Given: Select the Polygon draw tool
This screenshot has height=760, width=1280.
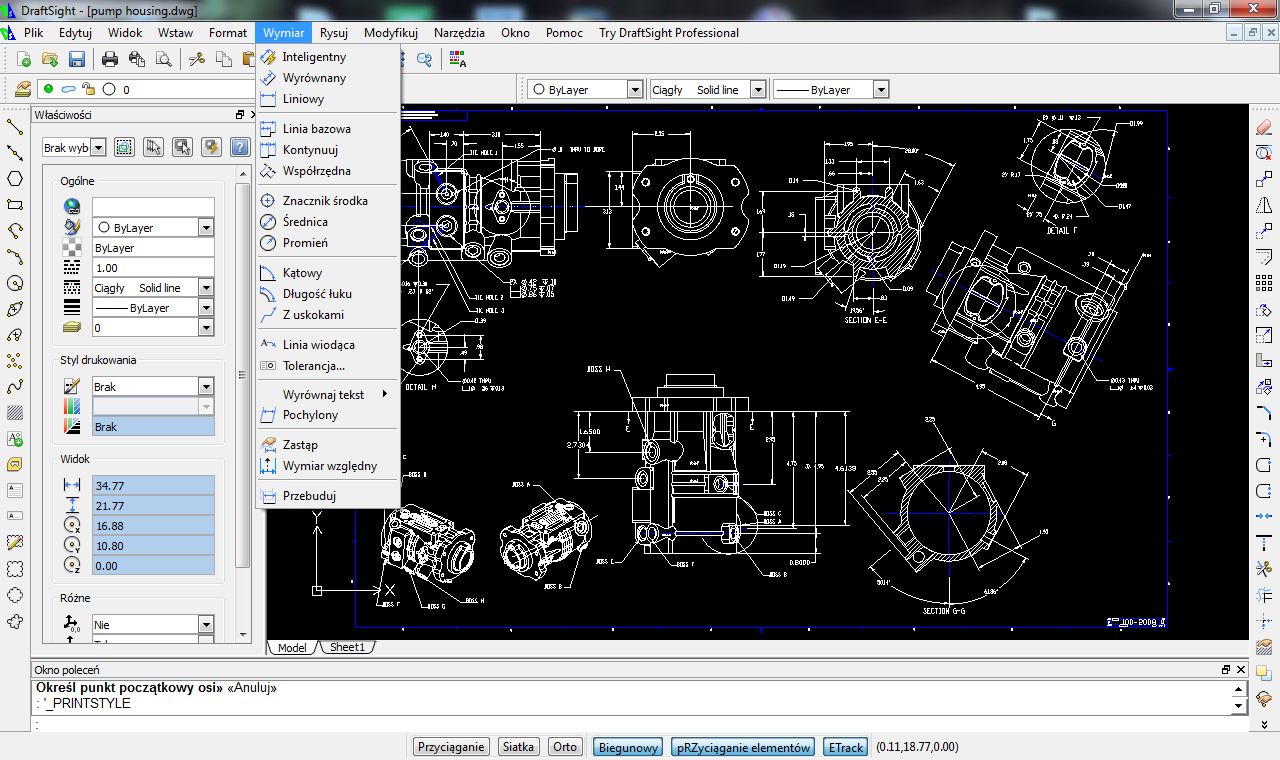Looking at the screenshot, I should [x=15, y=179].
